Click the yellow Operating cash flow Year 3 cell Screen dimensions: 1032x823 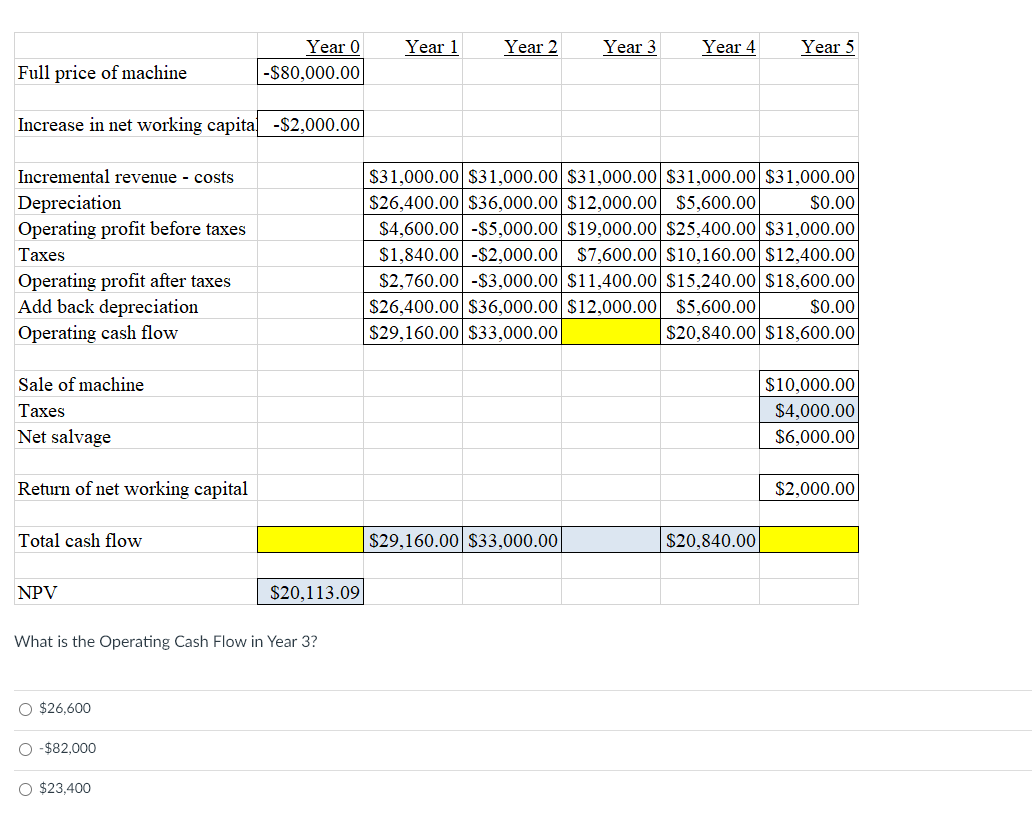click(x=611, y=332)
